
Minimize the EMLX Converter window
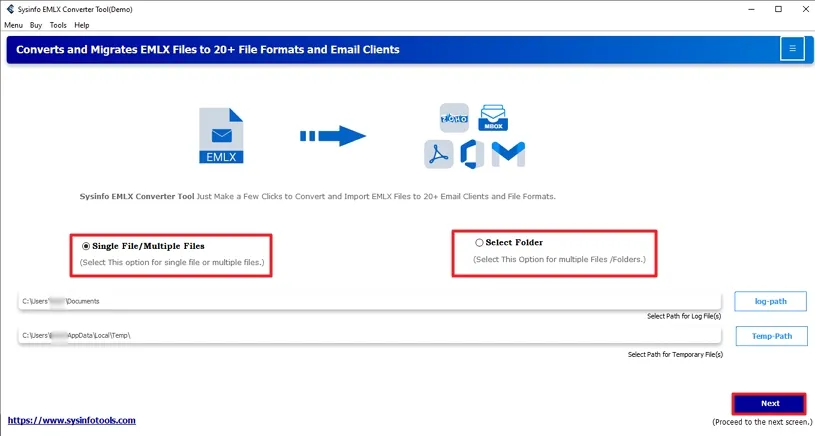click(751, 9)
